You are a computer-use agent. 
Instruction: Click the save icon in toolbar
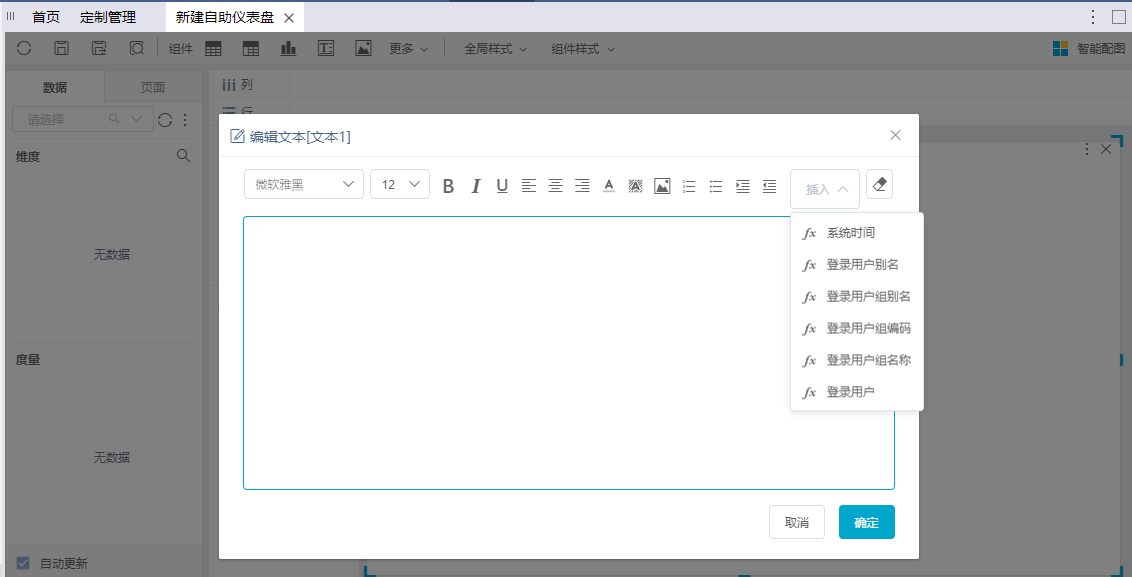point(61,48)
